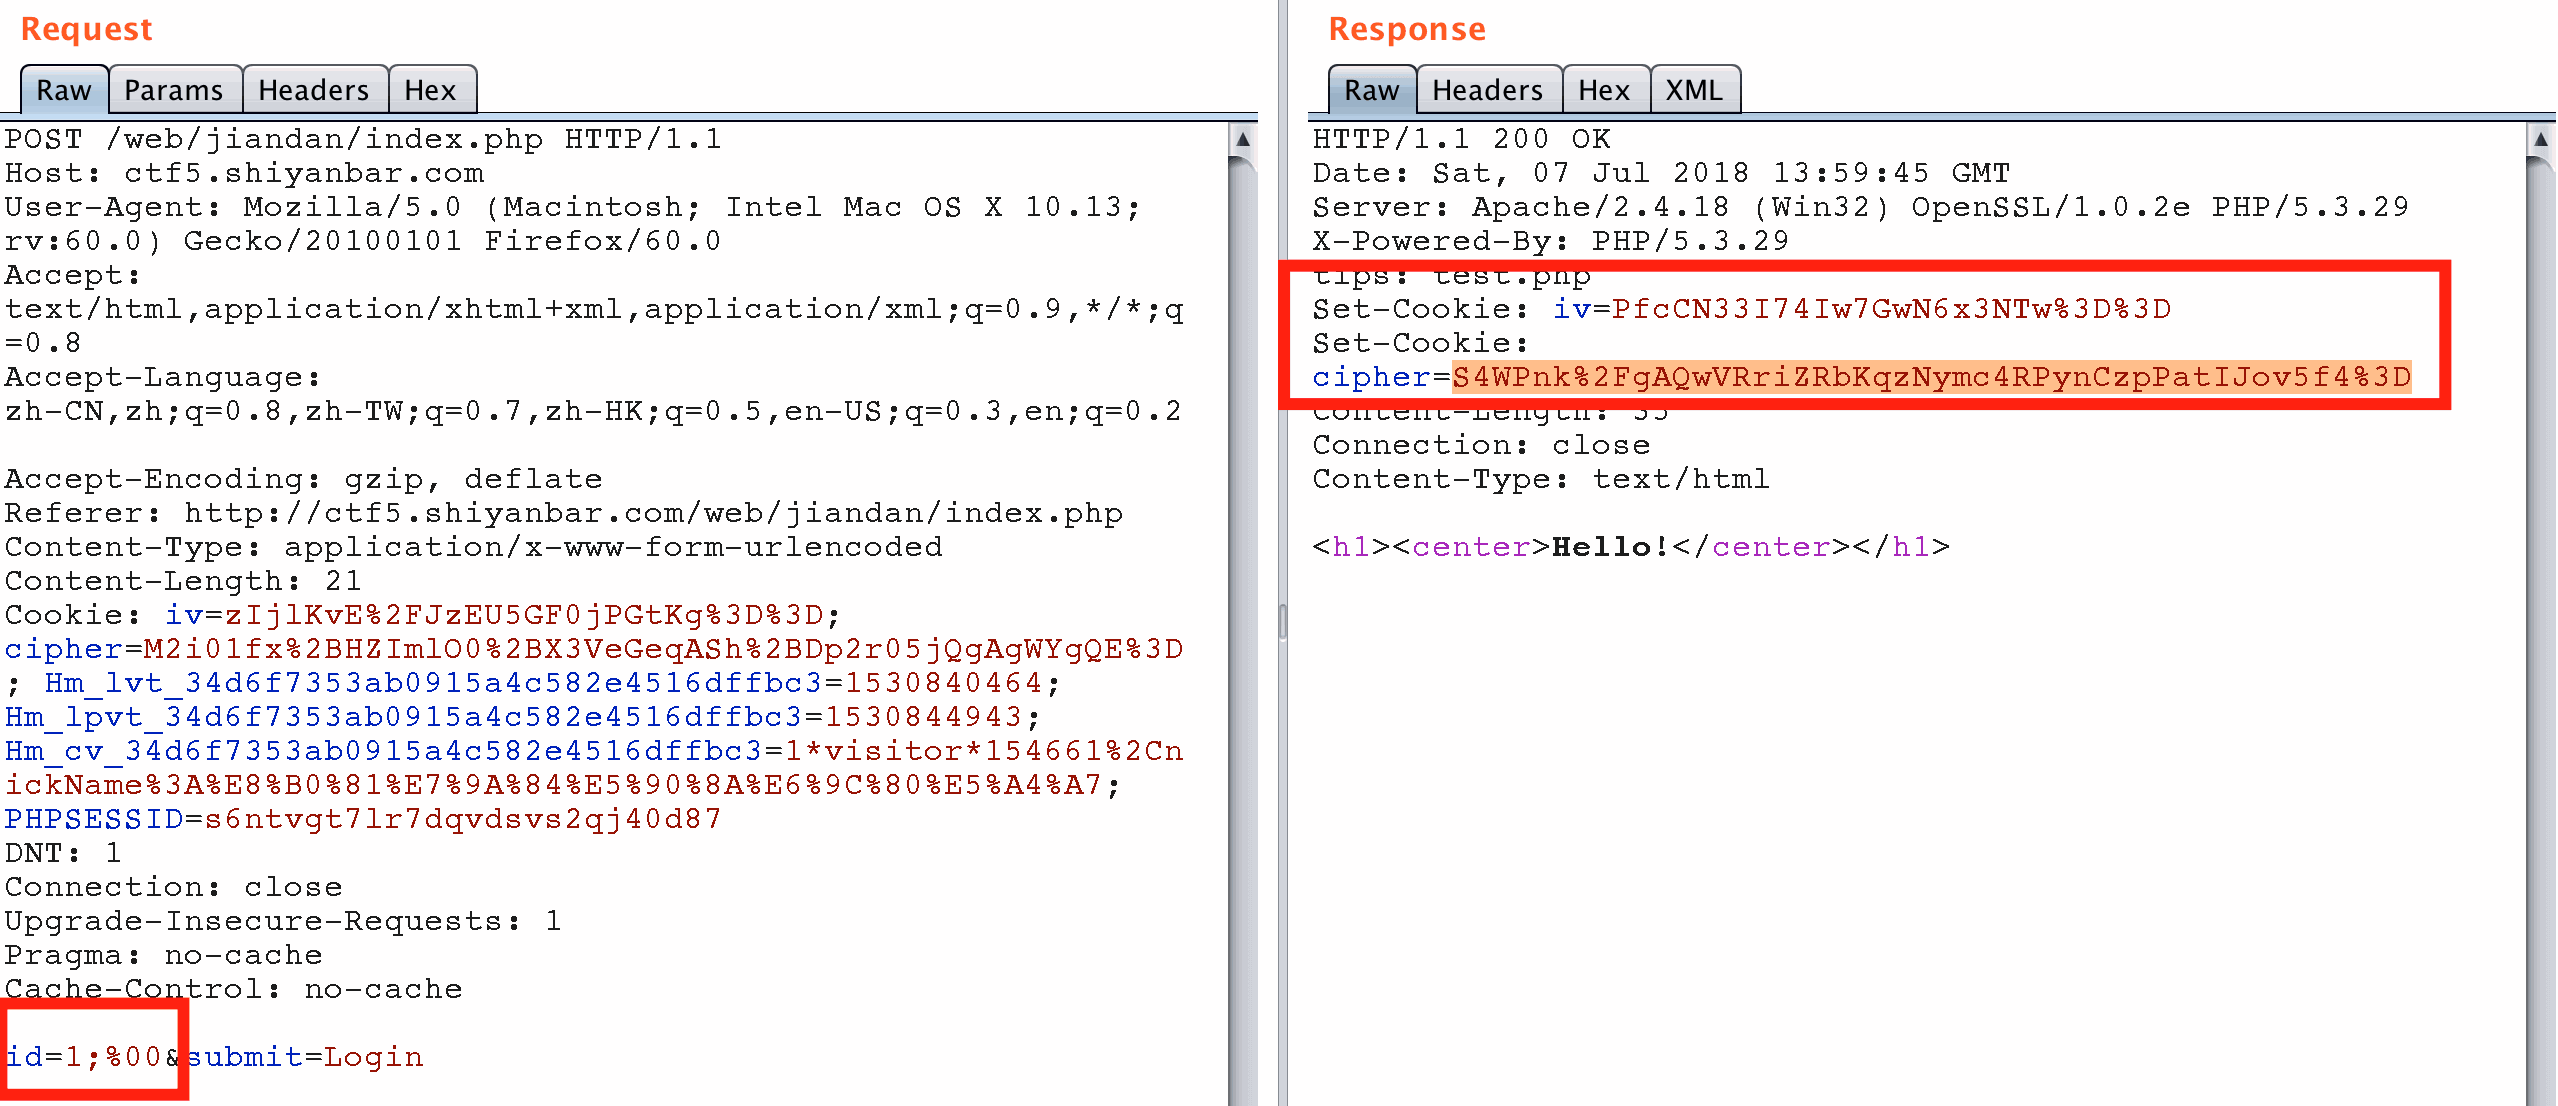Open the Hex tab in Response panel
The width and height of the screenshot is (2558, 1106).
pyautogui.click(x=1605, y=90)
